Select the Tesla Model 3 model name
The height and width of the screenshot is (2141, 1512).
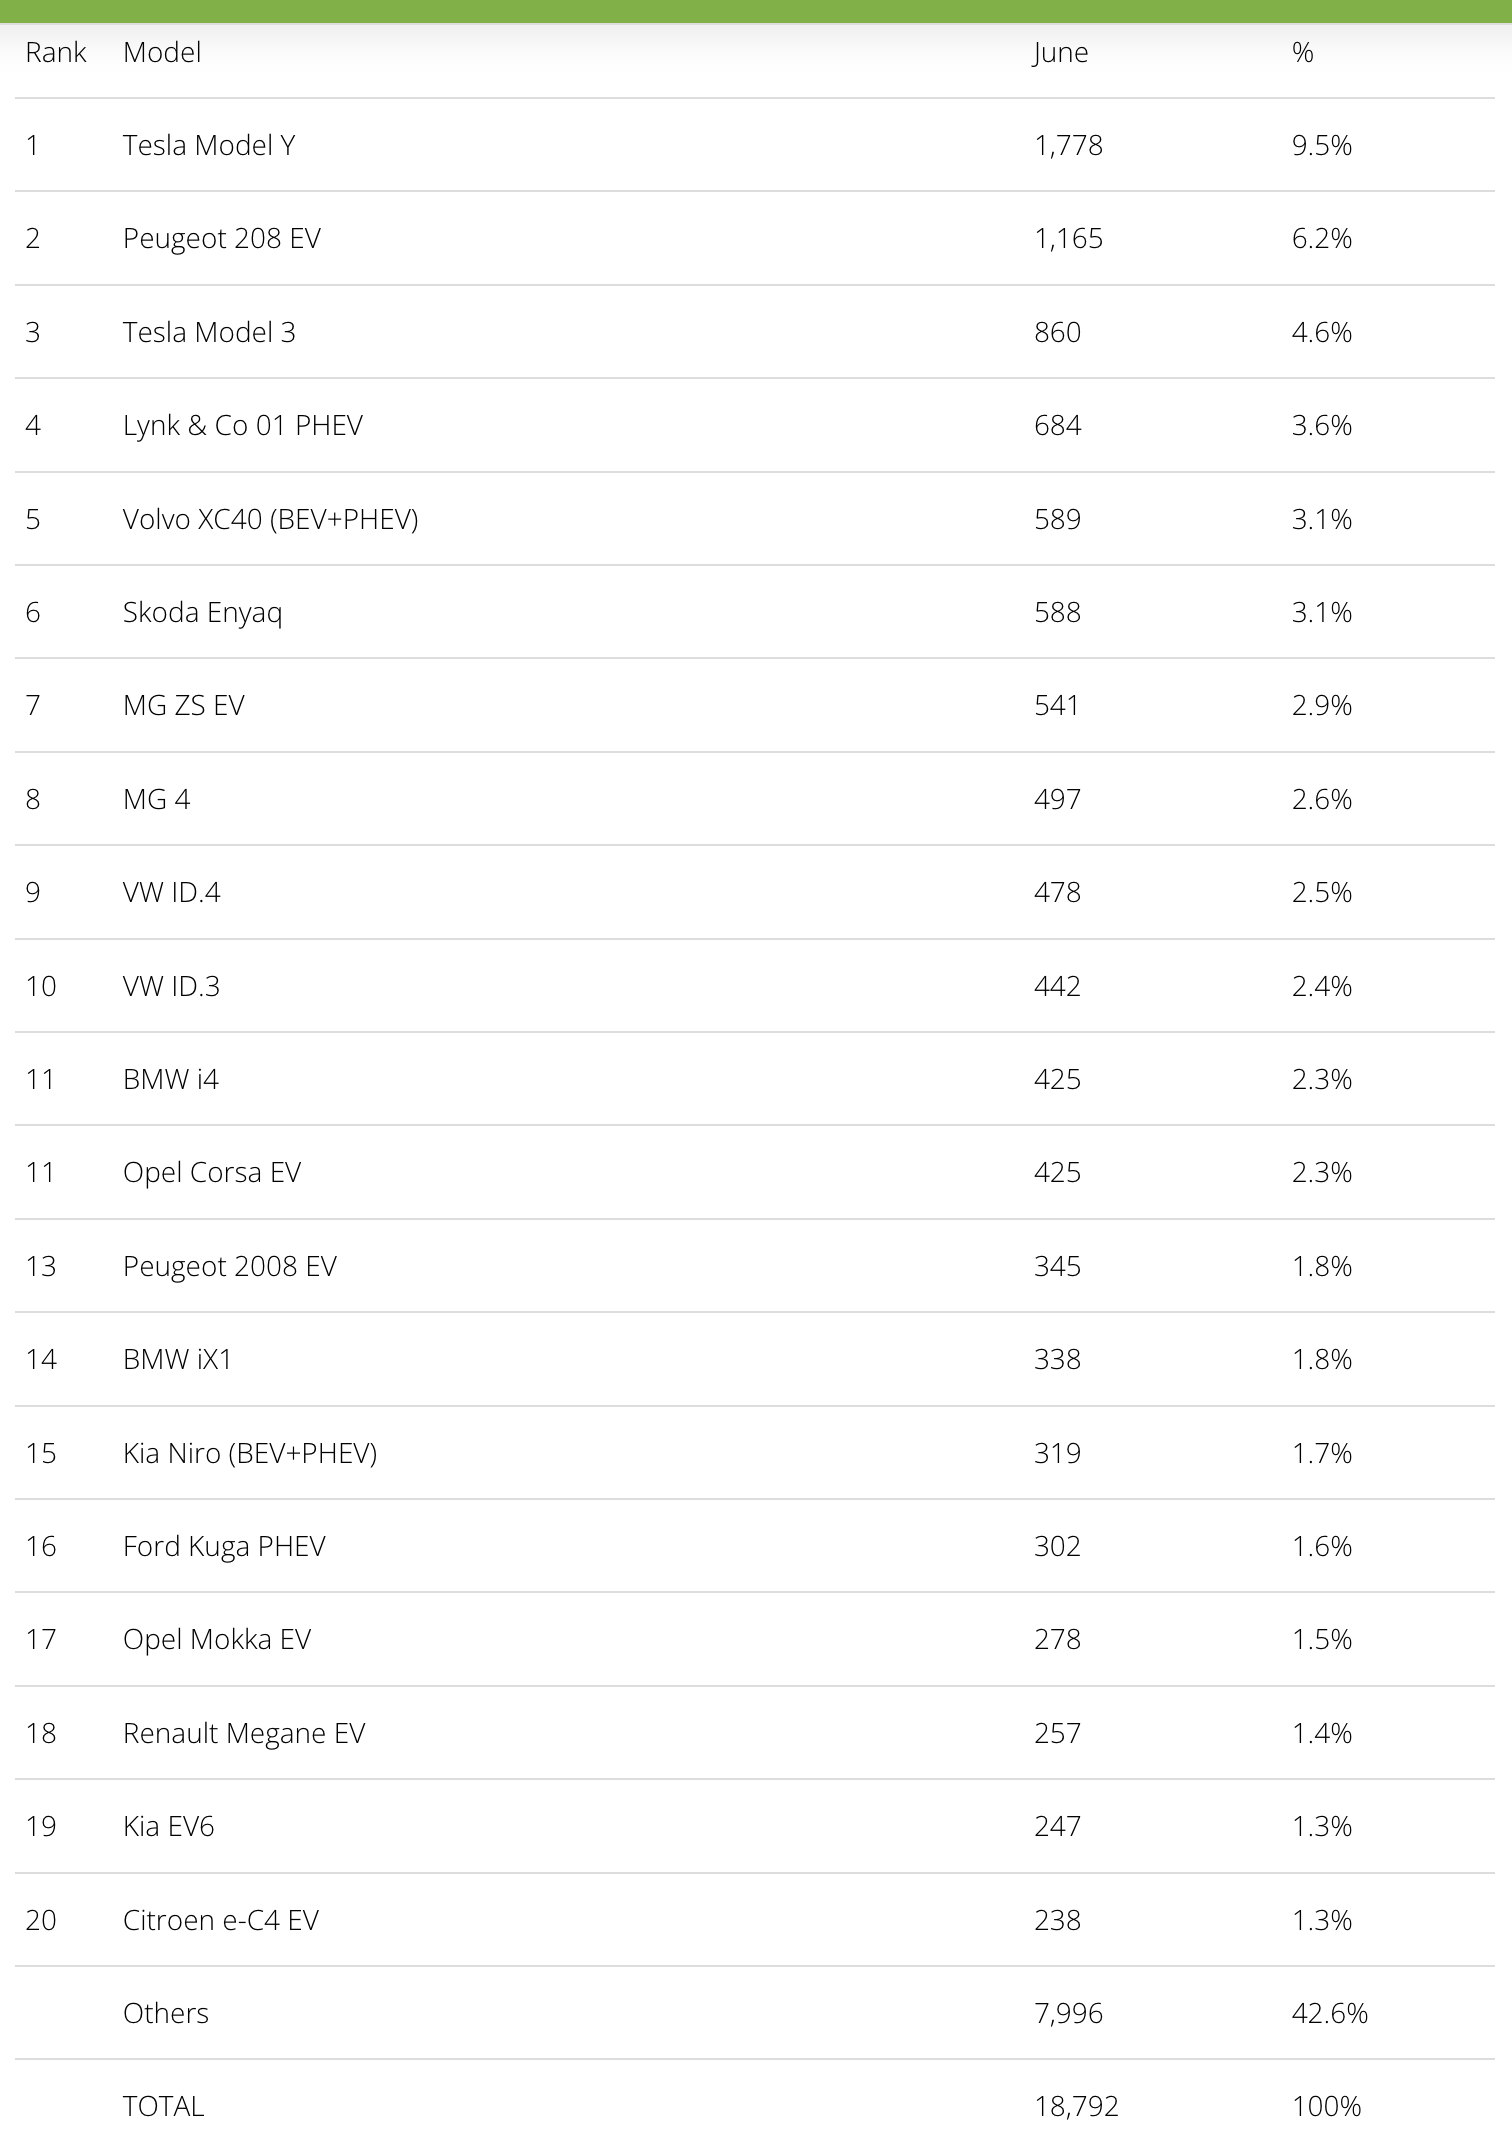click(209, 332)
